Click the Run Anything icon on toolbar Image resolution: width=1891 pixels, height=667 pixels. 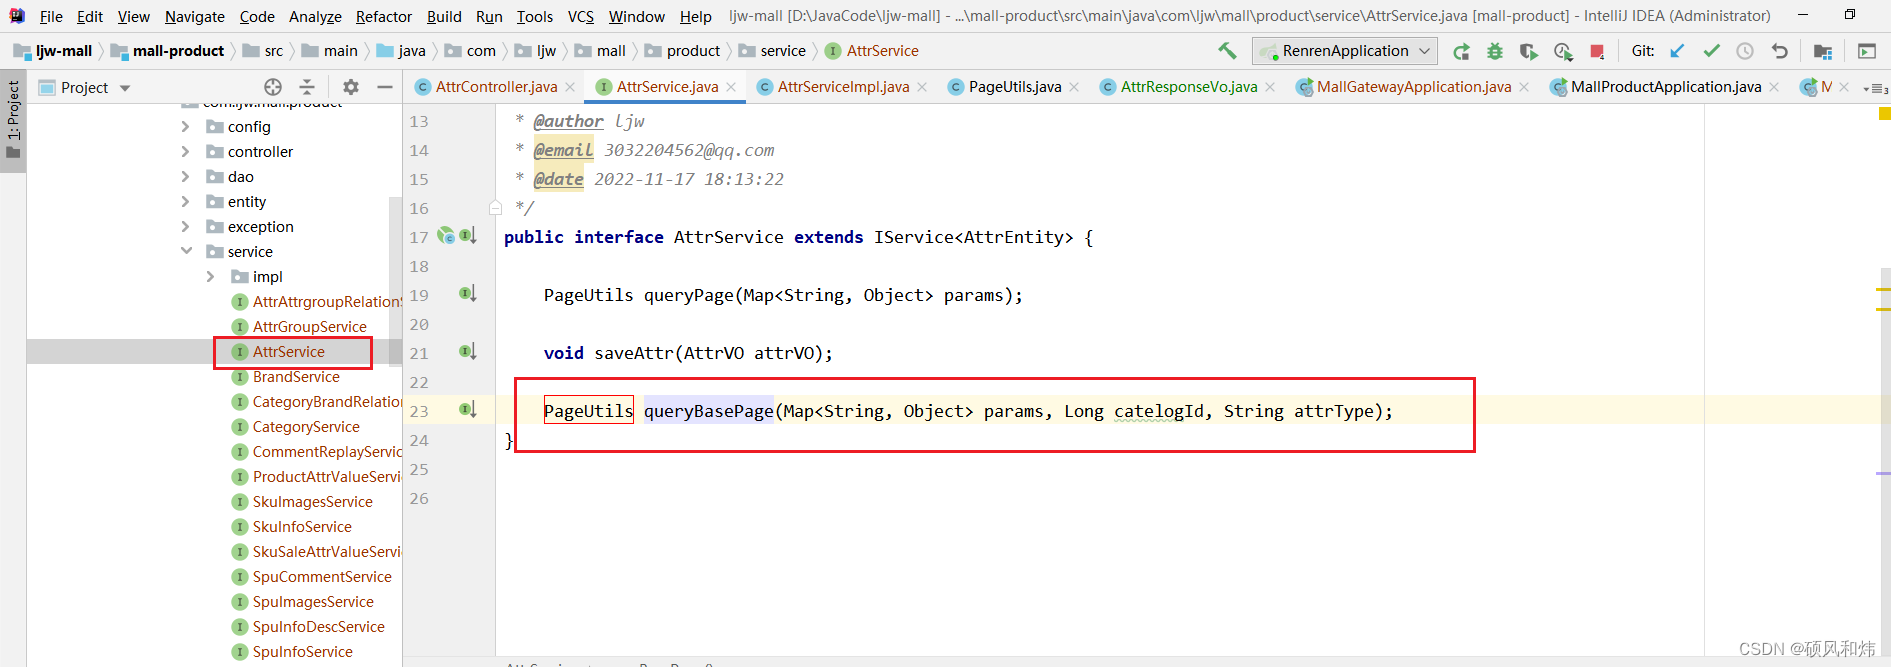1867,51
